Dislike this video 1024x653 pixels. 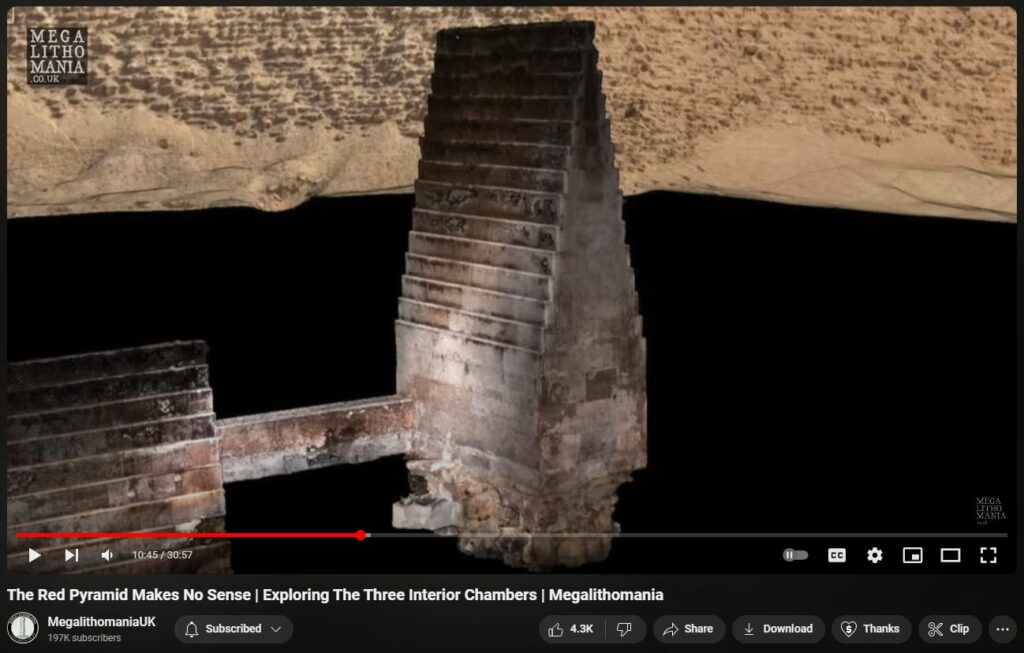click(624, 629)
